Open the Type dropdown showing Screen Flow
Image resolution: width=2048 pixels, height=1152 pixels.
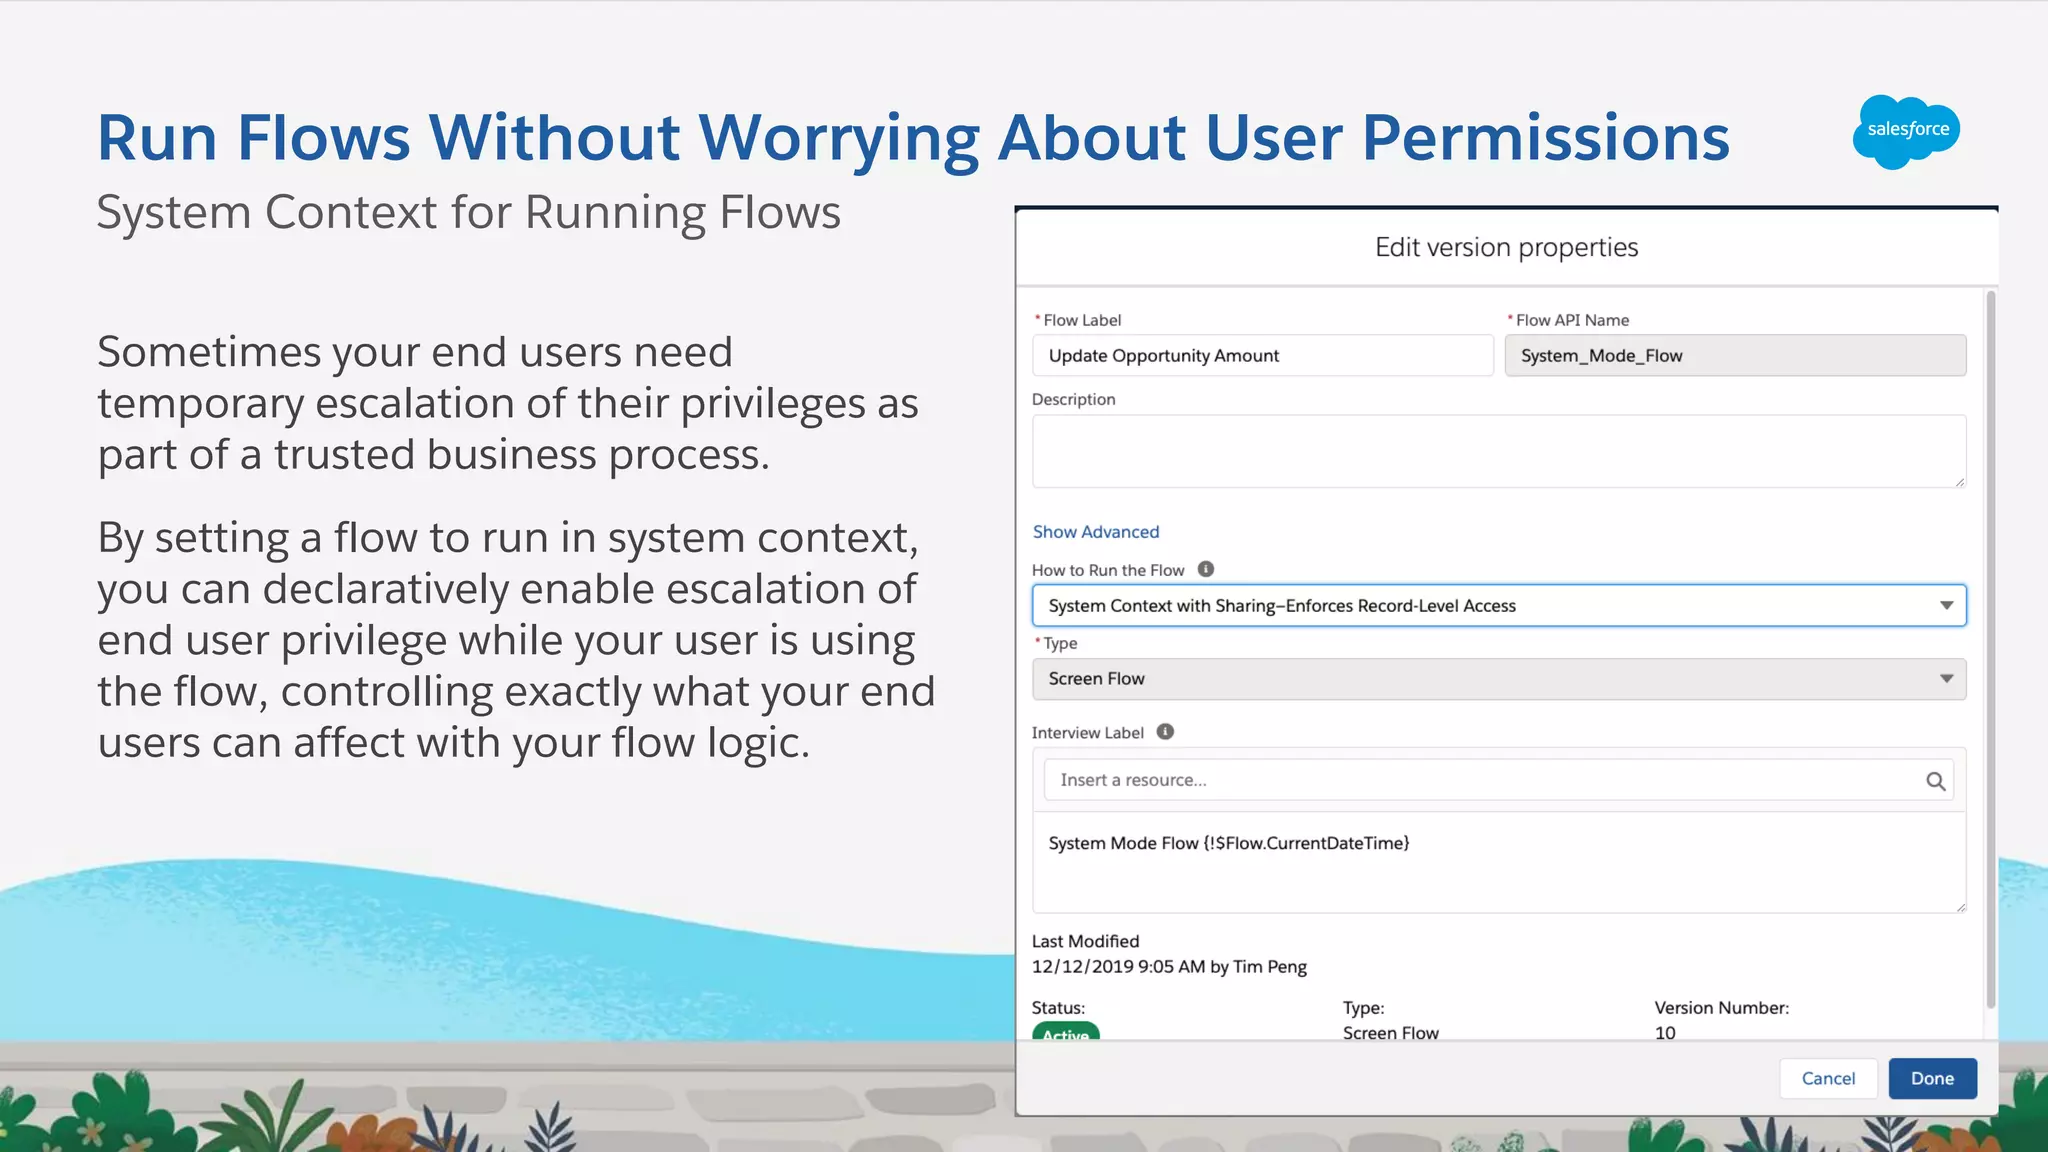(x=1499, y=679)
